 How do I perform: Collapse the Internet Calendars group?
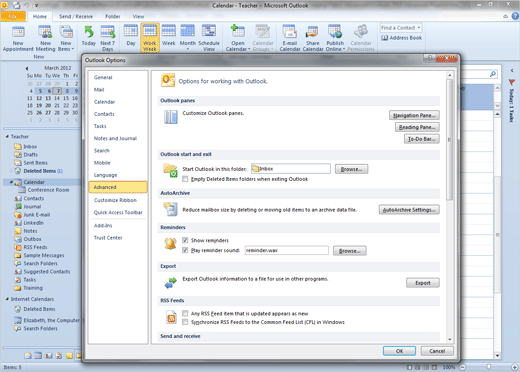click(x=7, y=299)
